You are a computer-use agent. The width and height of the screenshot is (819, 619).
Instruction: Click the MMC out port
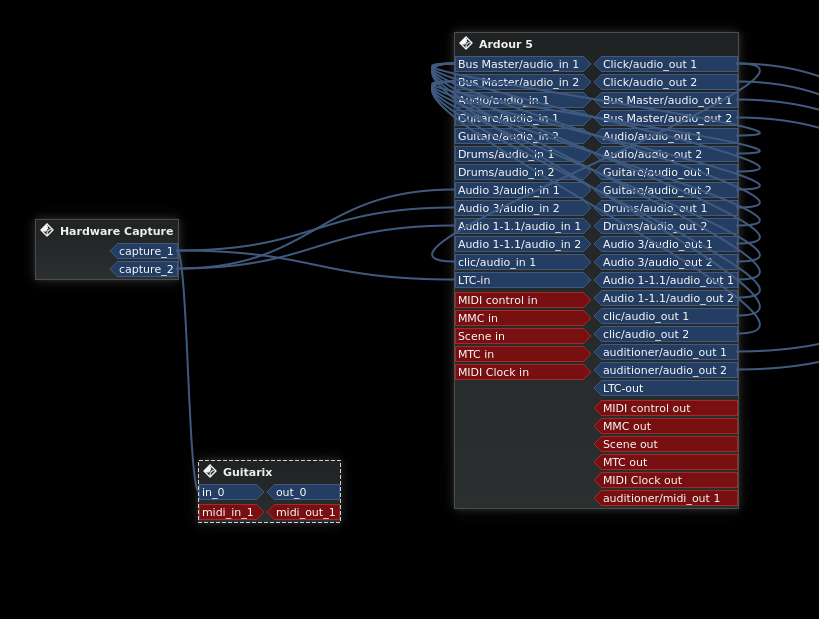[x=666, y=426]
